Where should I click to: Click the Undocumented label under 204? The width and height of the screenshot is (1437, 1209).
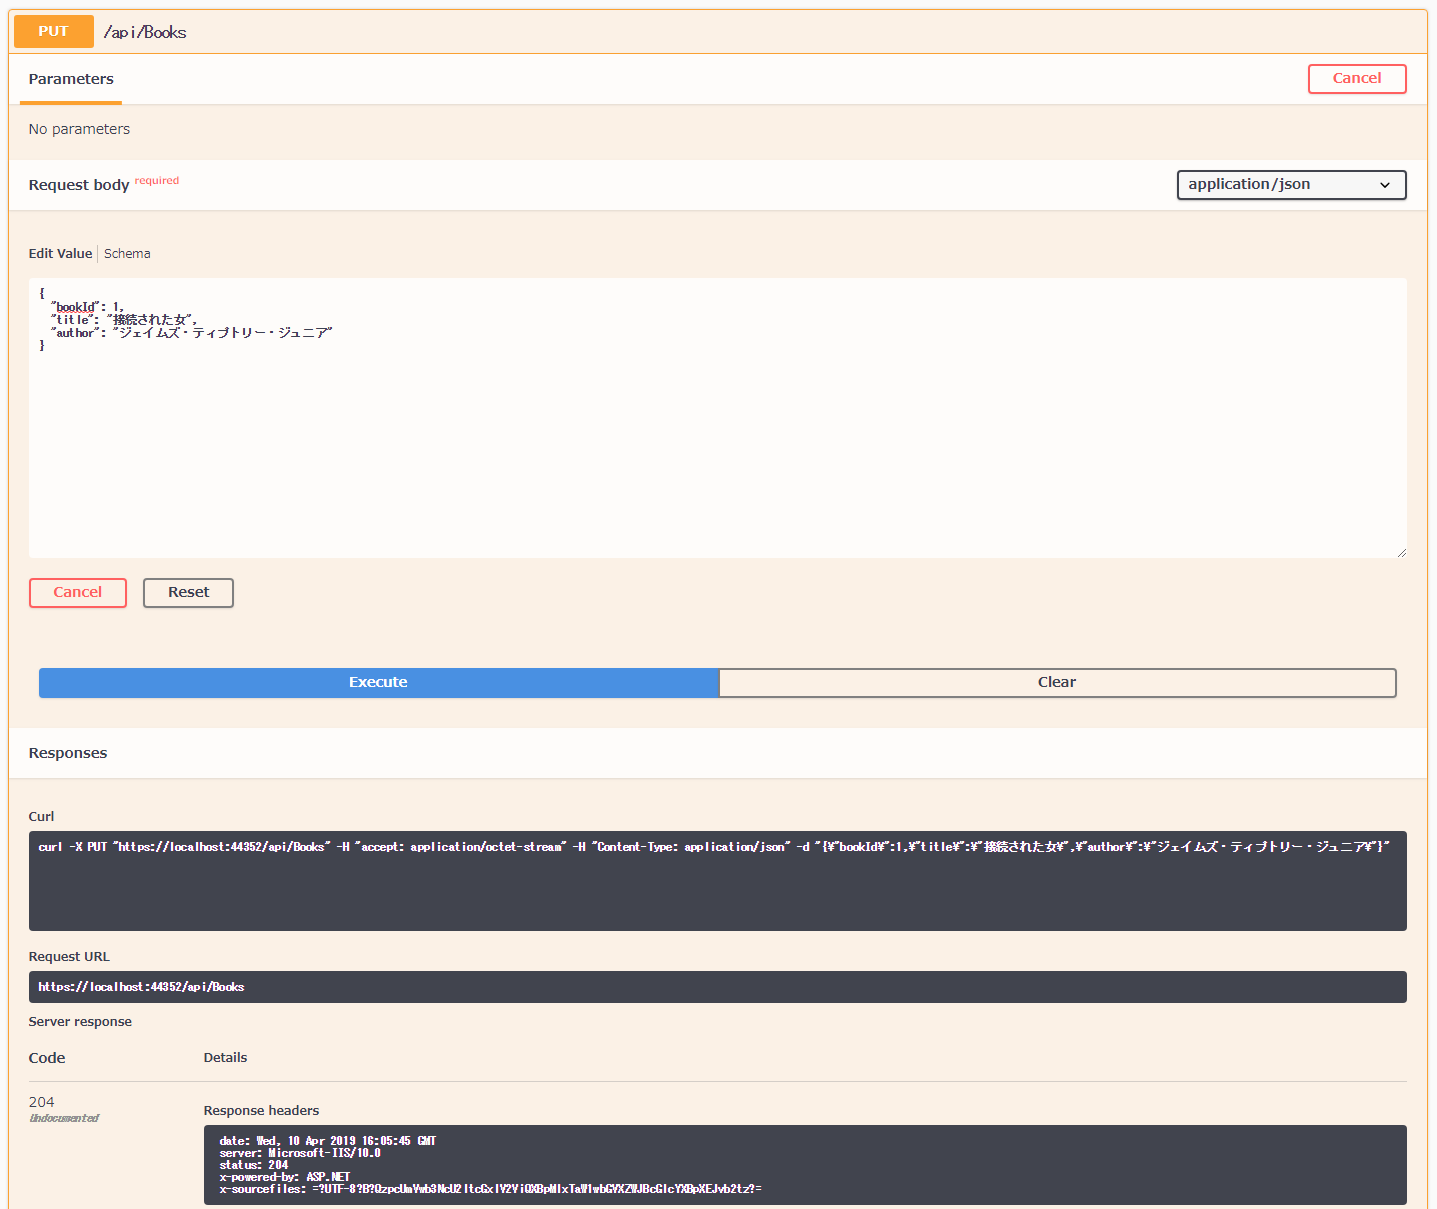pos(64,1118)
